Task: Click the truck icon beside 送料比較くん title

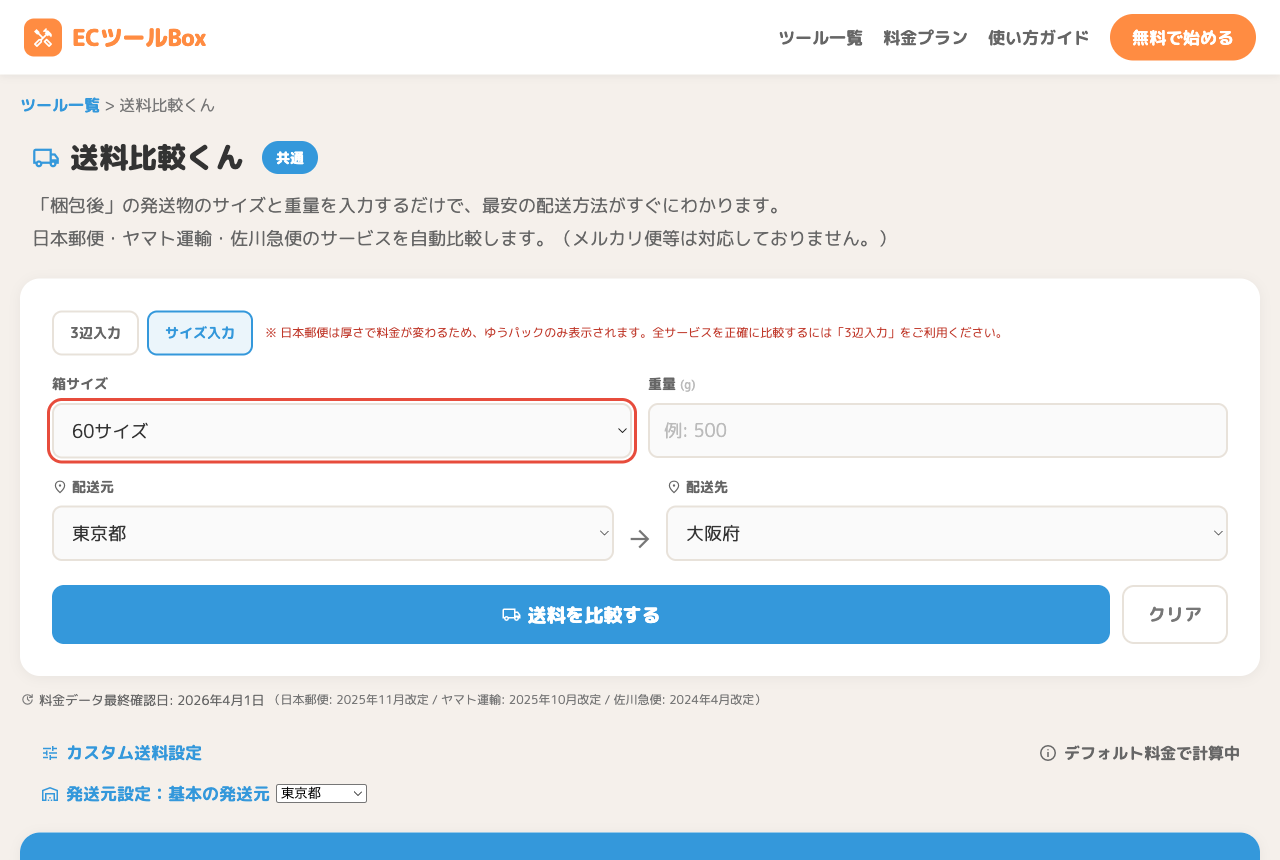Action: coord(46,158)
